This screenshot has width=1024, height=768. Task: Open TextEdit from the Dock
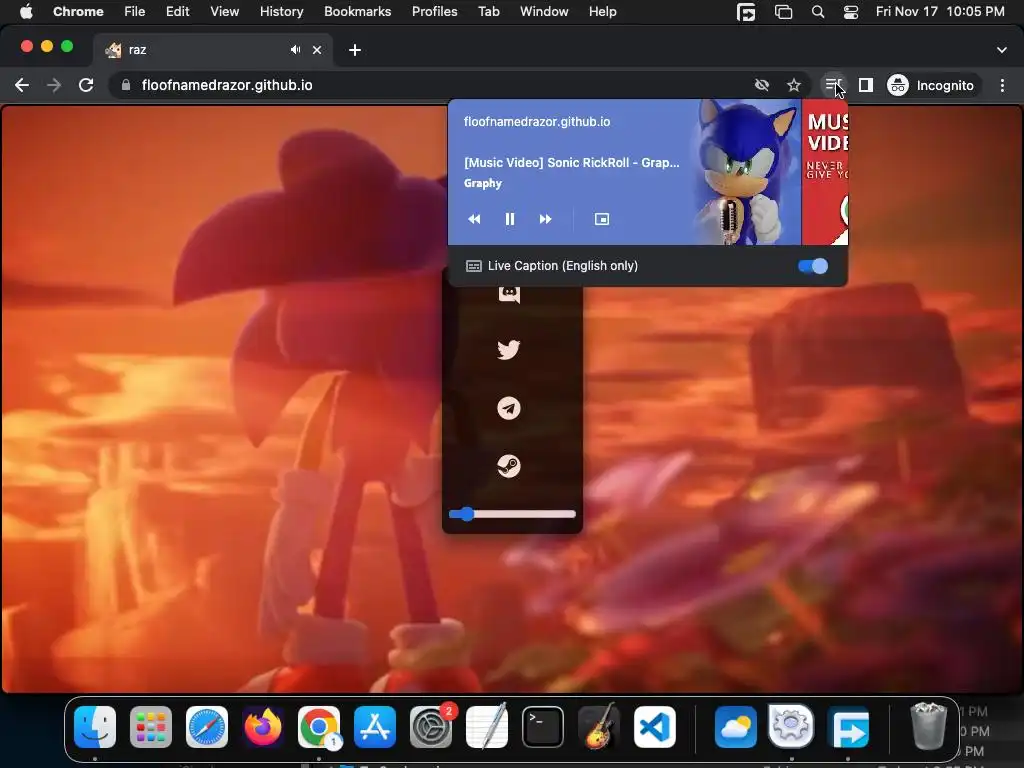point(487,727)
